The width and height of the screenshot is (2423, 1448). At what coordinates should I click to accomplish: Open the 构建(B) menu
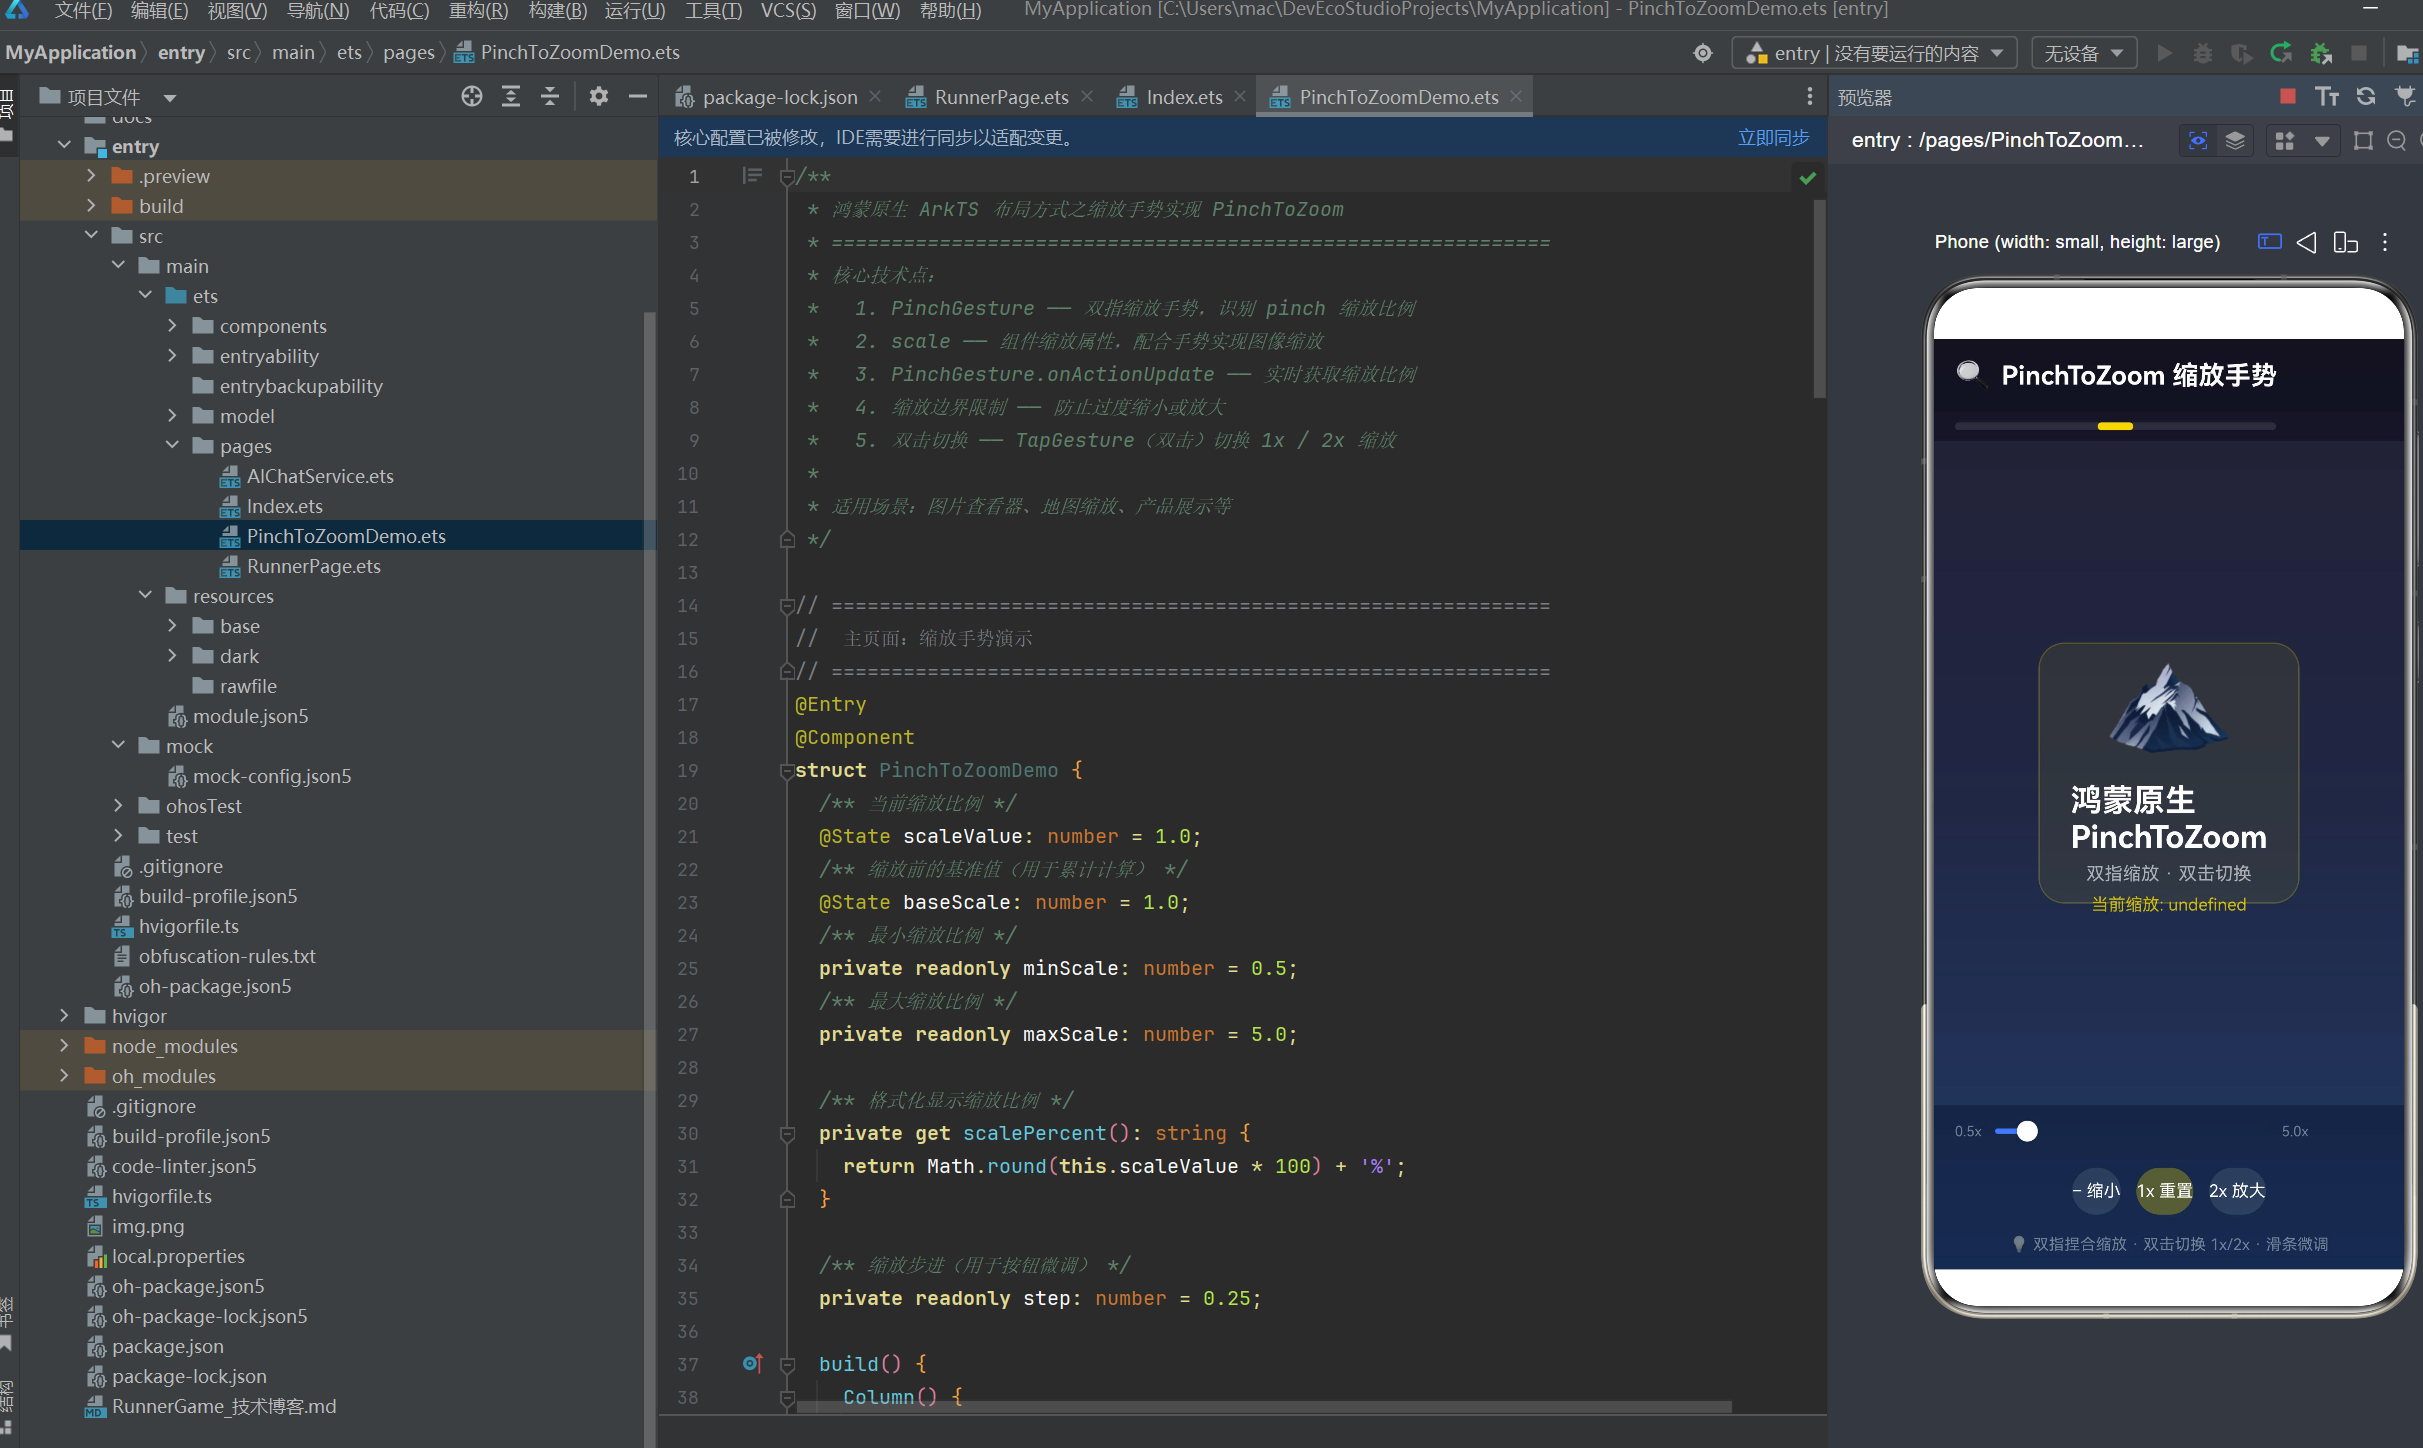(x=557, y=11)
